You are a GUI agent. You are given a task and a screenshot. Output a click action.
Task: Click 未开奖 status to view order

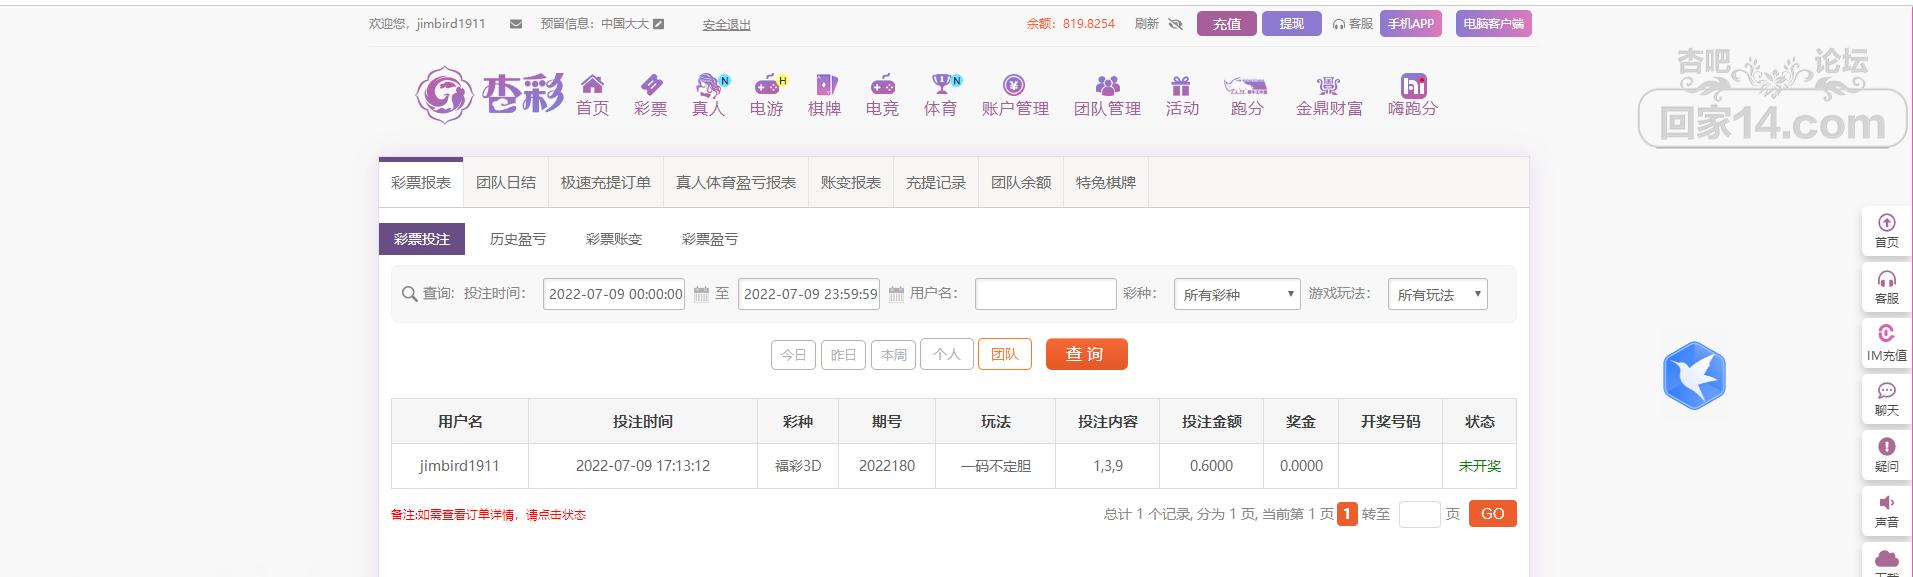(1479, 466)
